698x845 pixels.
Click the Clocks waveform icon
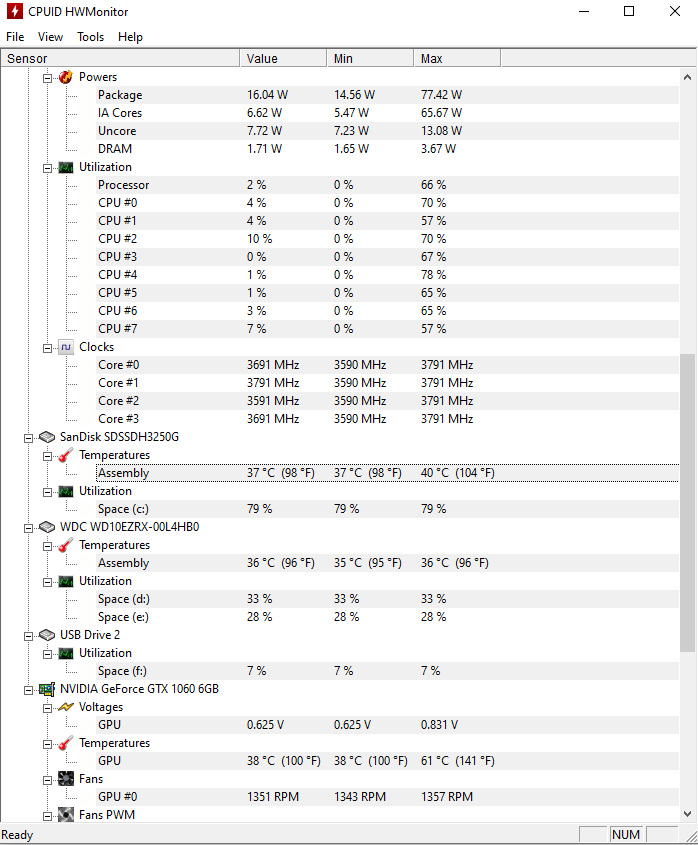(x=66, y=347)
